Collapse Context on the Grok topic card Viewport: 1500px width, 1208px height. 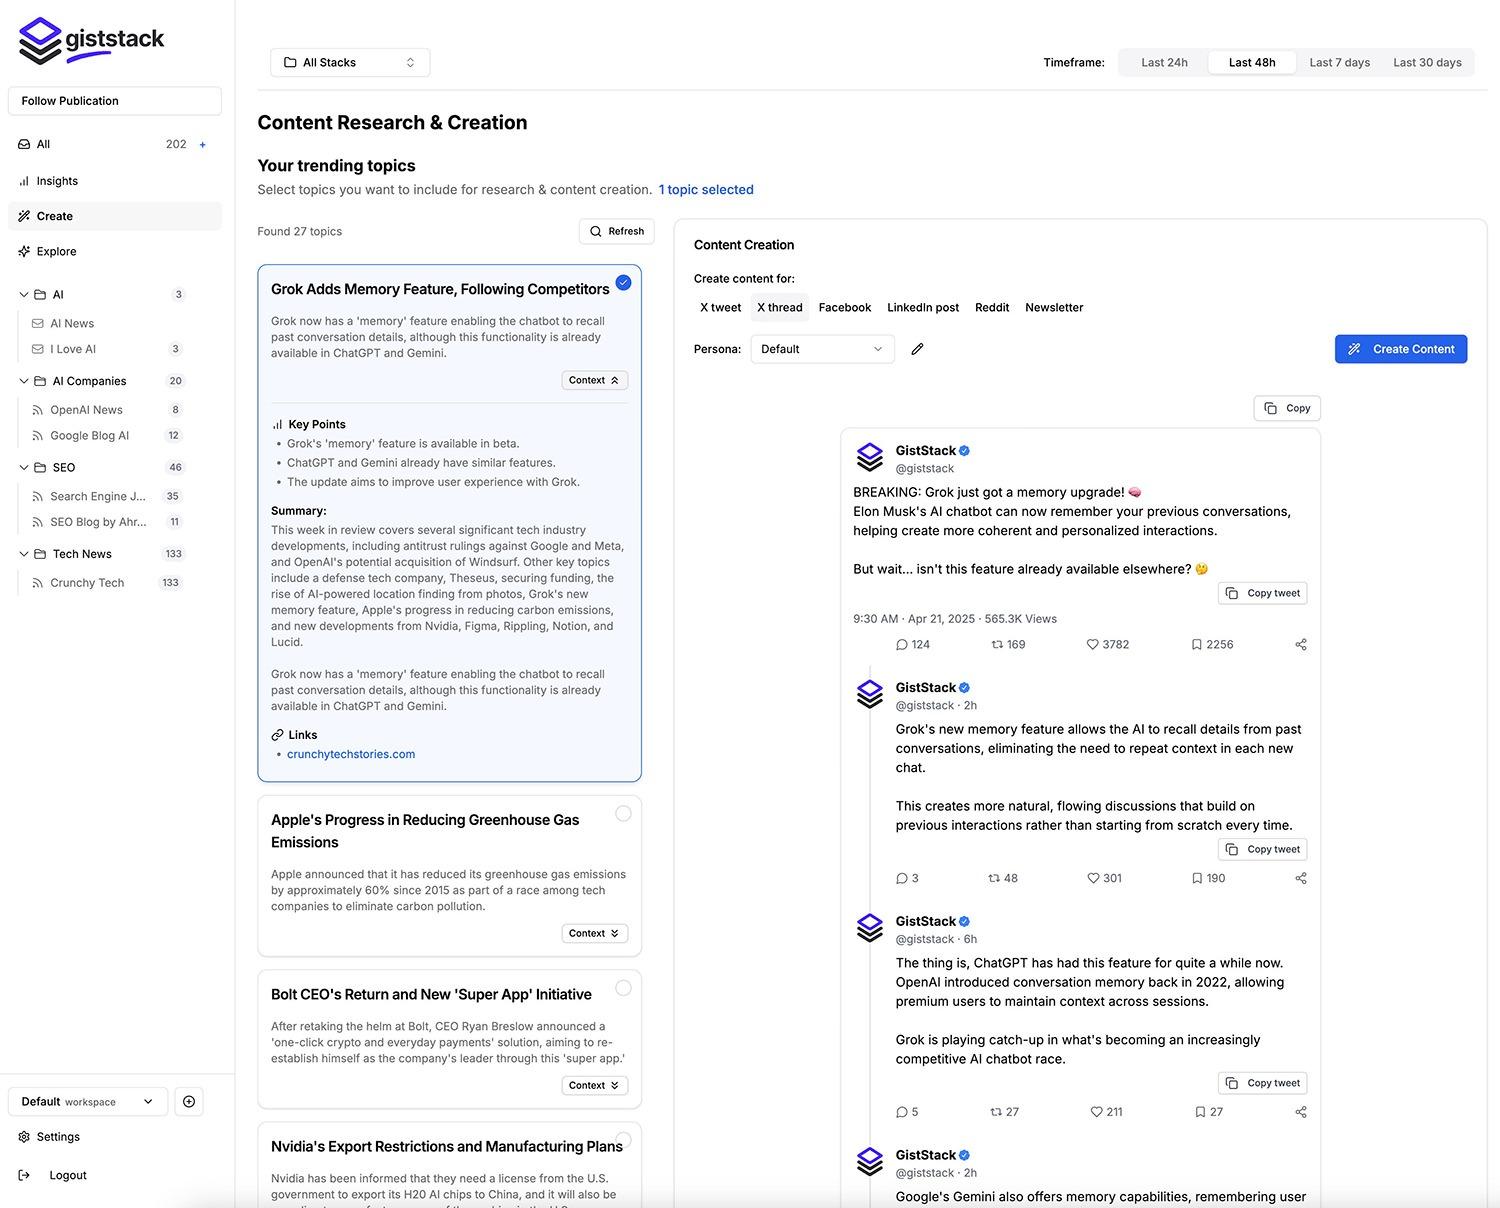[594, 380]
